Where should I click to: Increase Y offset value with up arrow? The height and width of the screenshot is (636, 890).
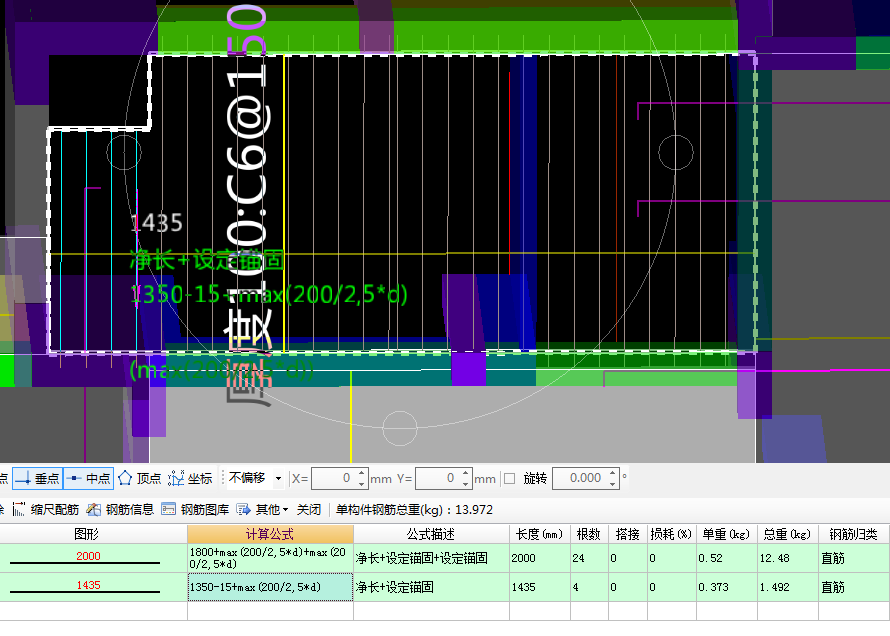click(466, 473)
